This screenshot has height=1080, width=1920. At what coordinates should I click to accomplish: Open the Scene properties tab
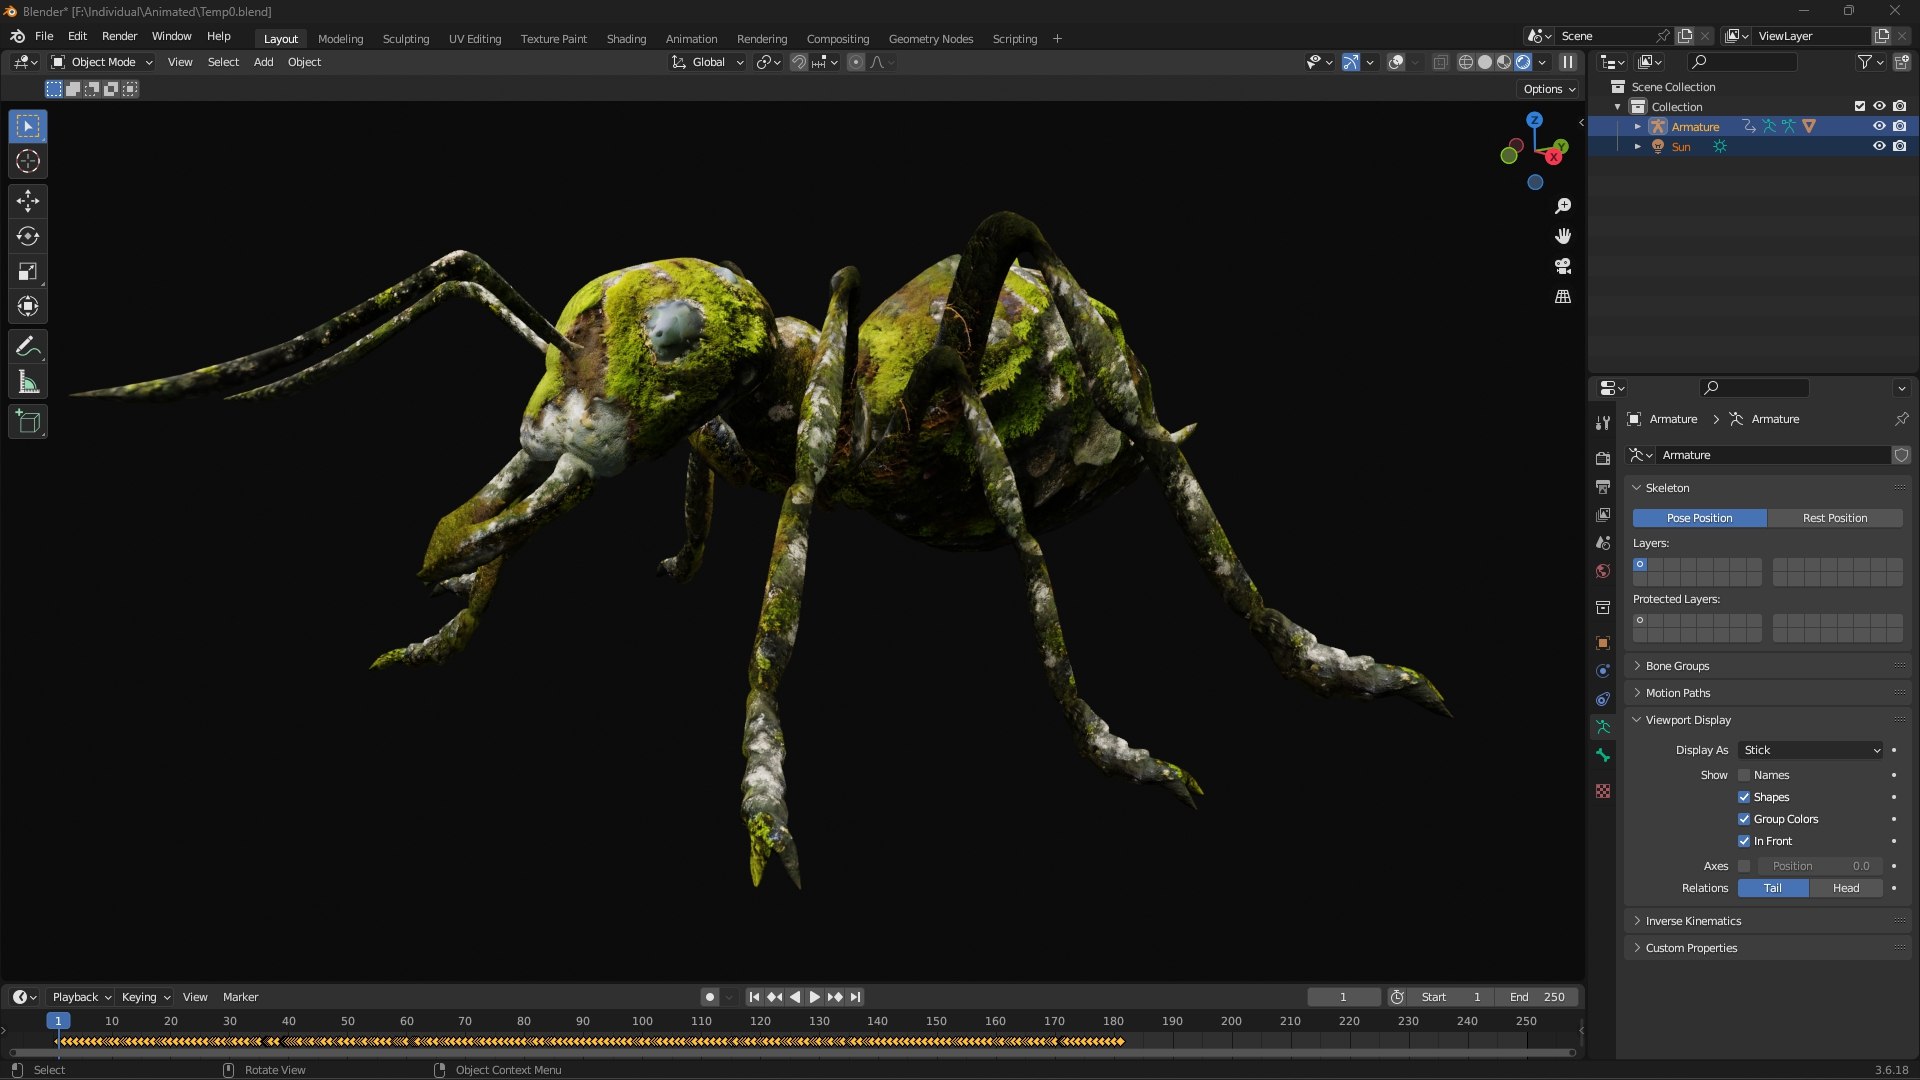click(x=1603, y=543)
